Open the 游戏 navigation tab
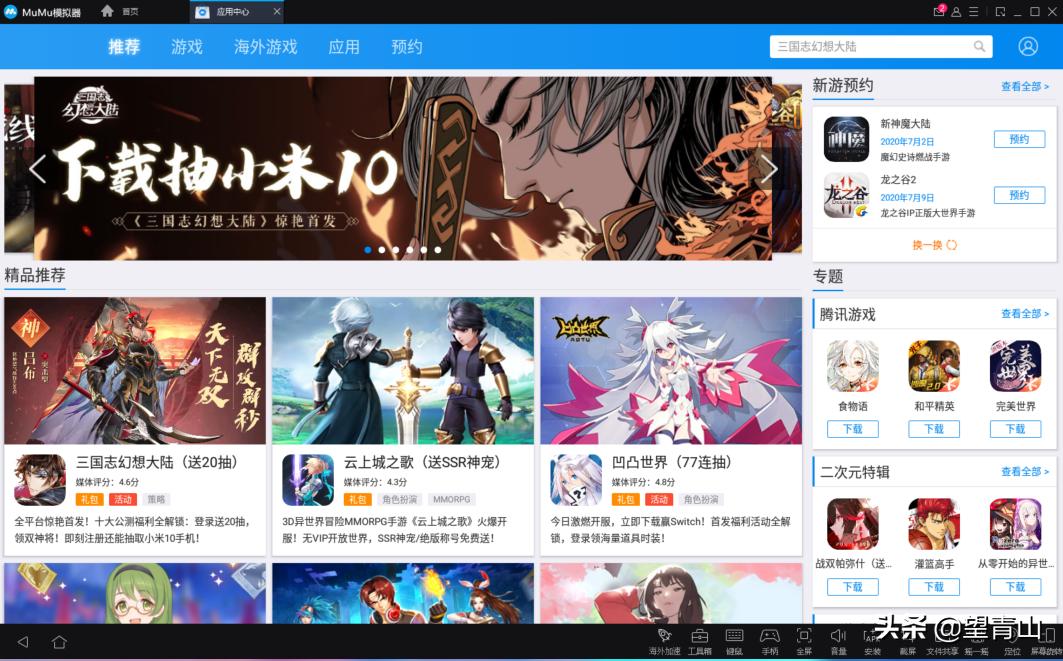This screenshot has width=1063, height=661. point(186,47)
